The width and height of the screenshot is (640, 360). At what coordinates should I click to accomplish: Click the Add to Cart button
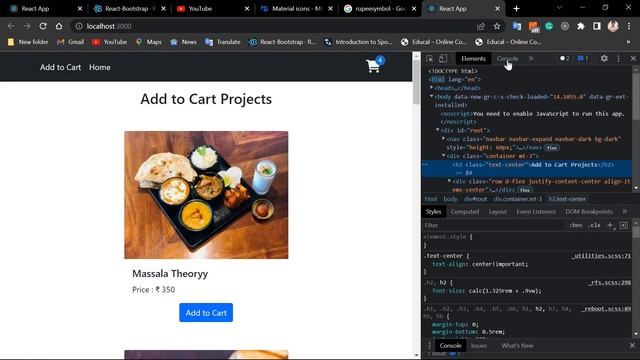(x=206, y=313)
